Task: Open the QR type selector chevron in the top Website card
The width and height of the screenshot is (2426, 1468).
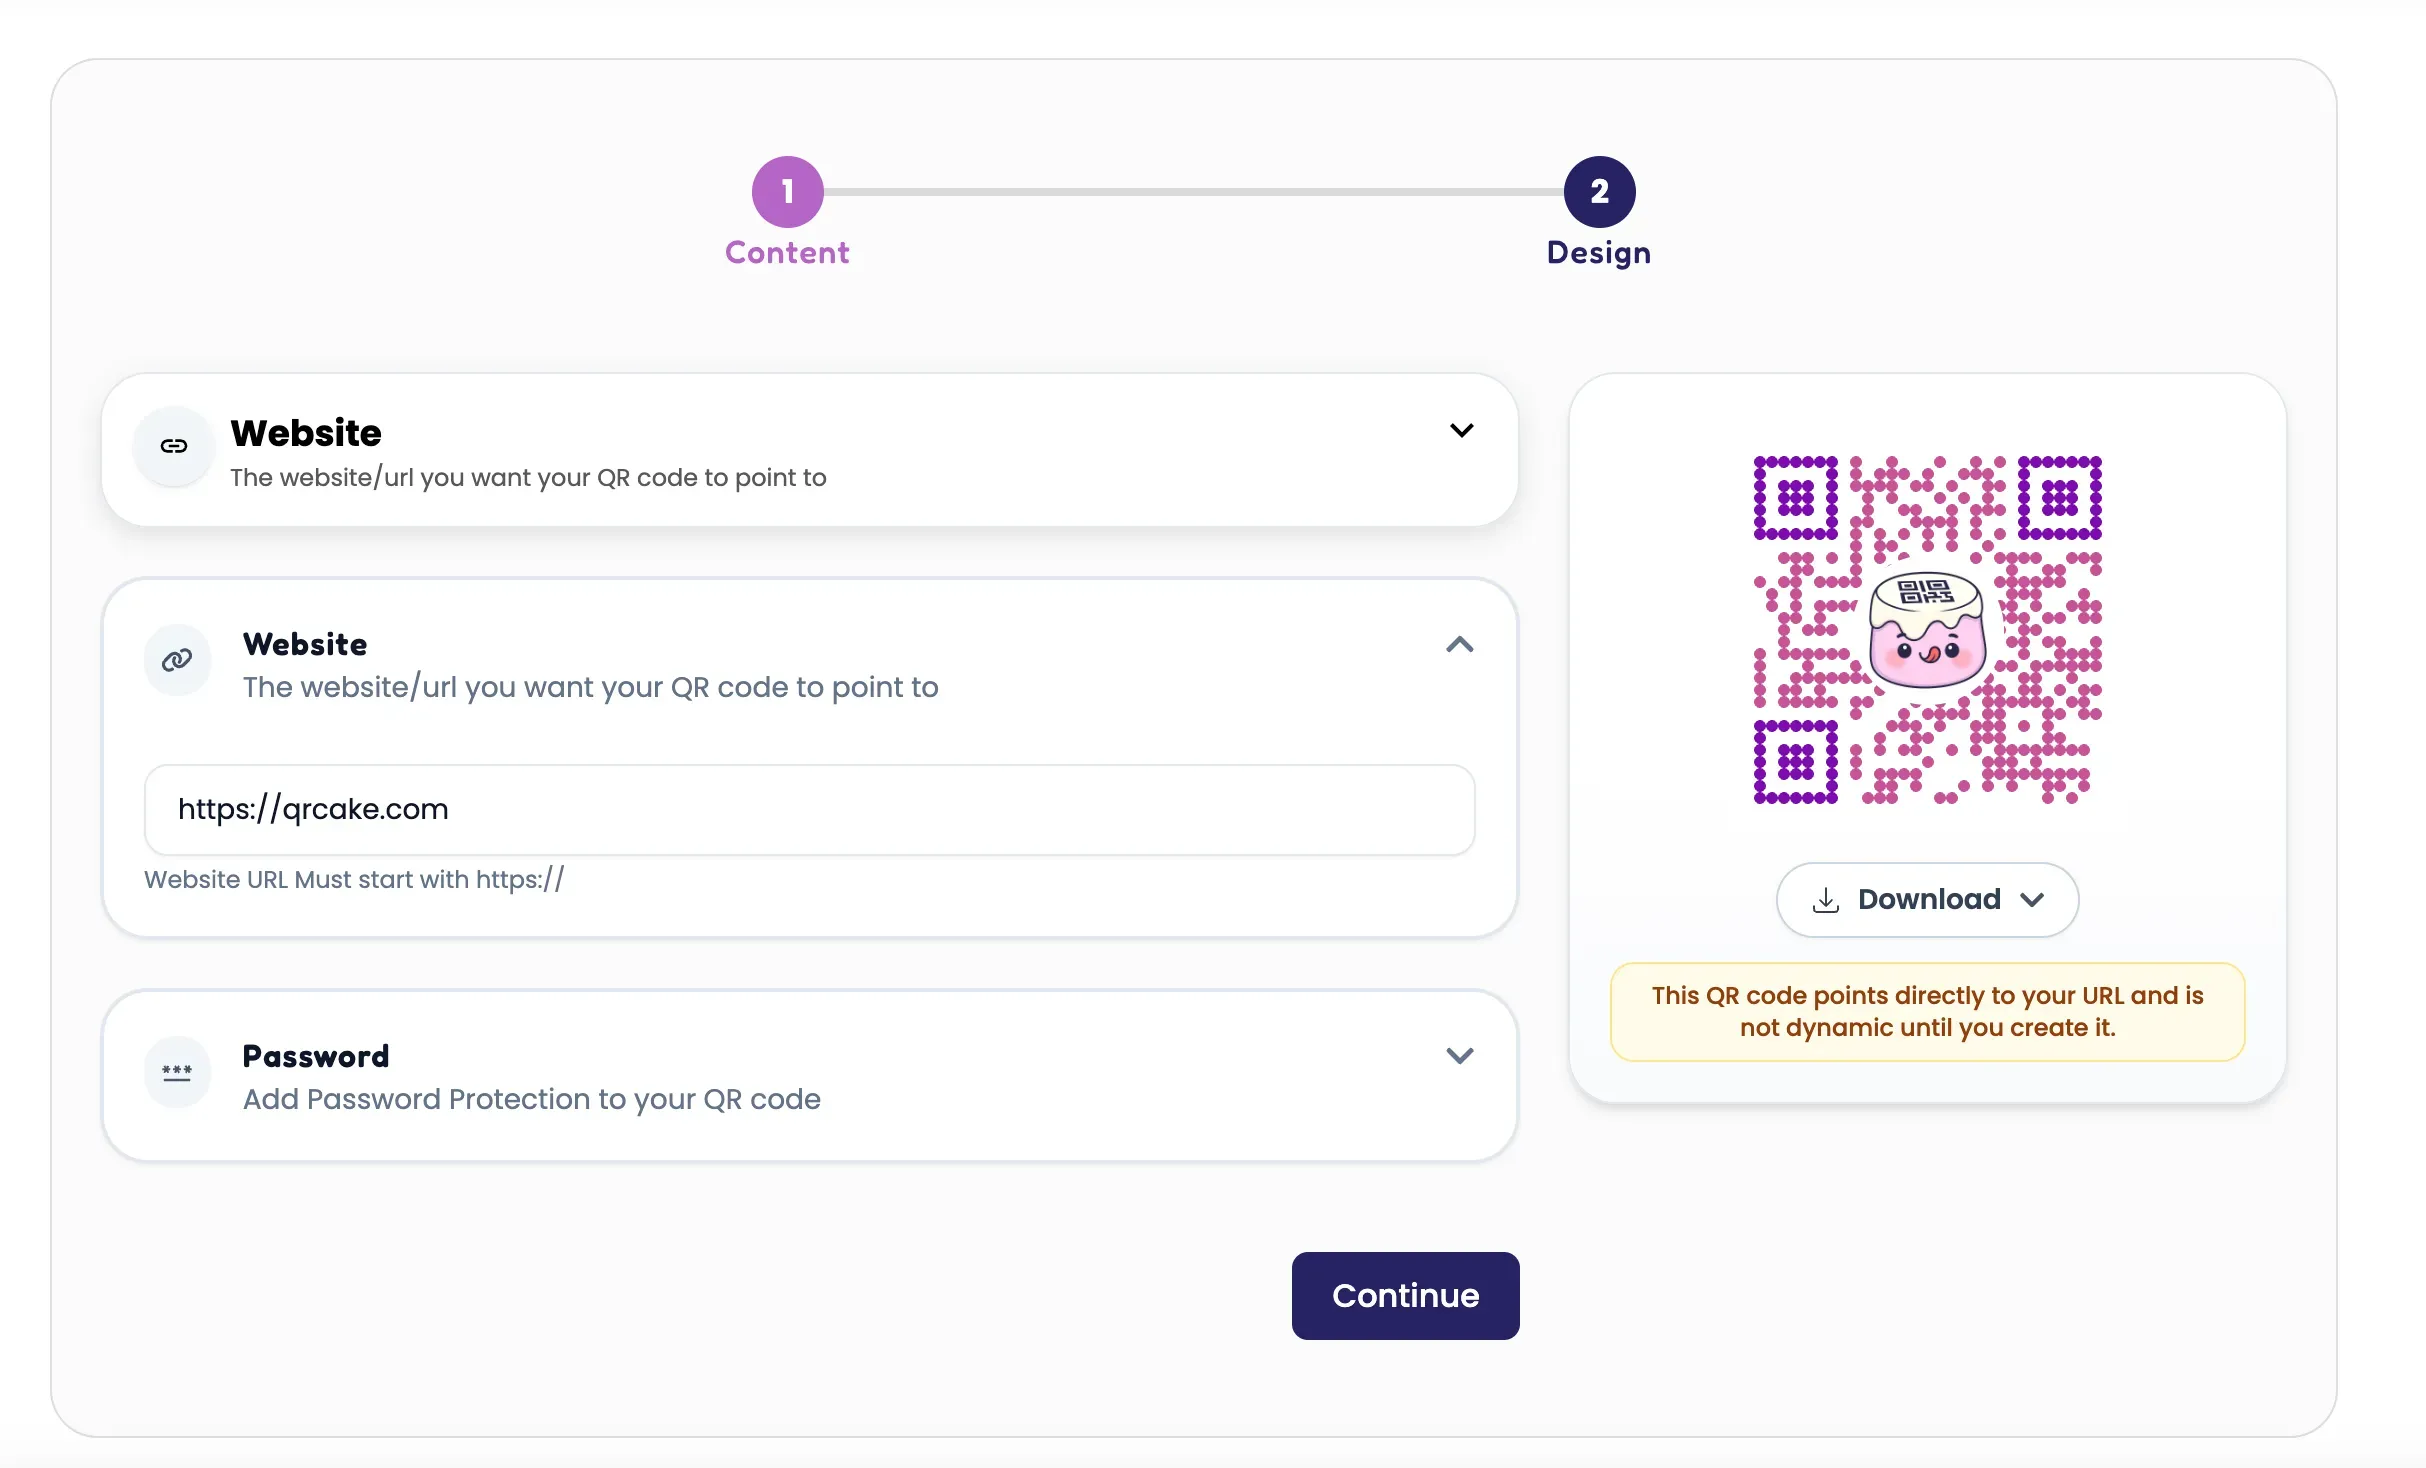Action: [1461, 431]
